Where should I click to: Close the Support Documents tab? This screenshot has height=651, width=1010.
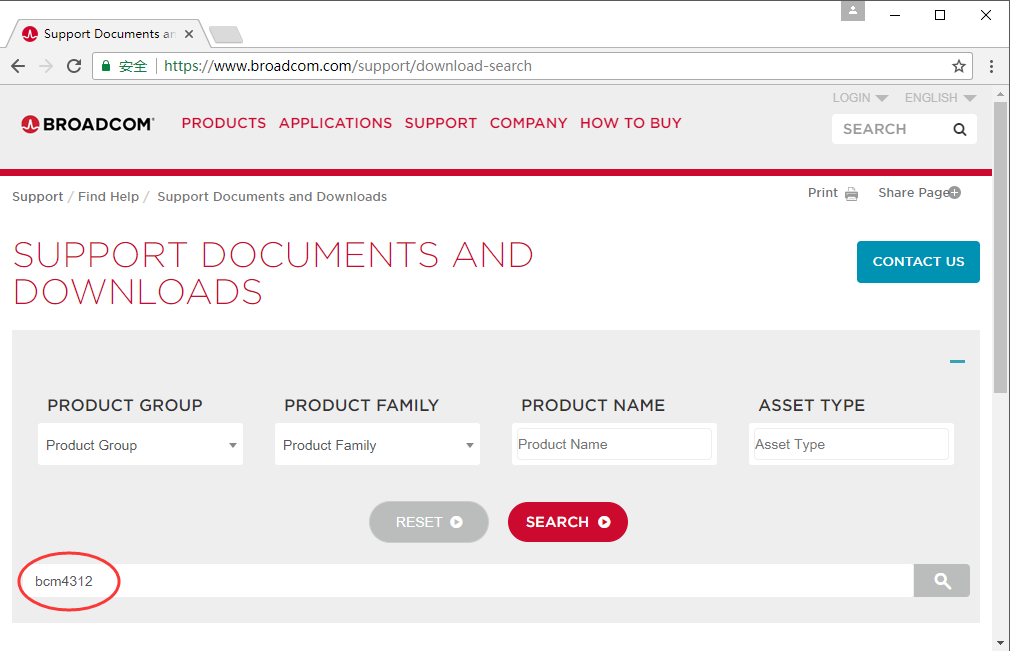pos(189,34)
